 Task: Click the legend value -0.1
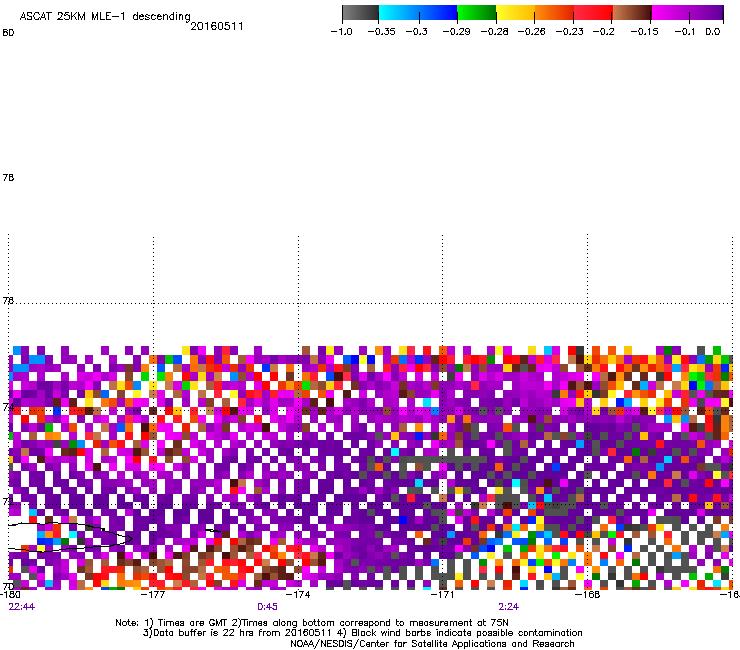[x=685, y=32]
